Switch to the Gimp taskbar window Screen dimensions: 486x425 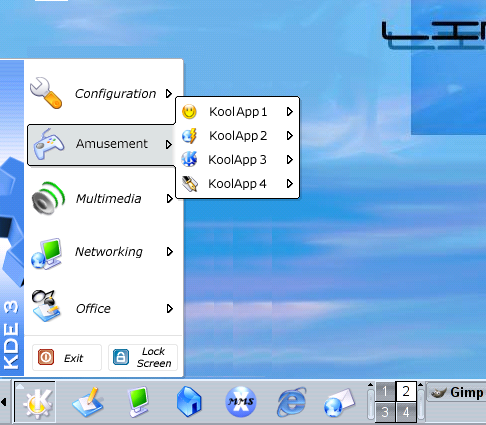(456, 392)
